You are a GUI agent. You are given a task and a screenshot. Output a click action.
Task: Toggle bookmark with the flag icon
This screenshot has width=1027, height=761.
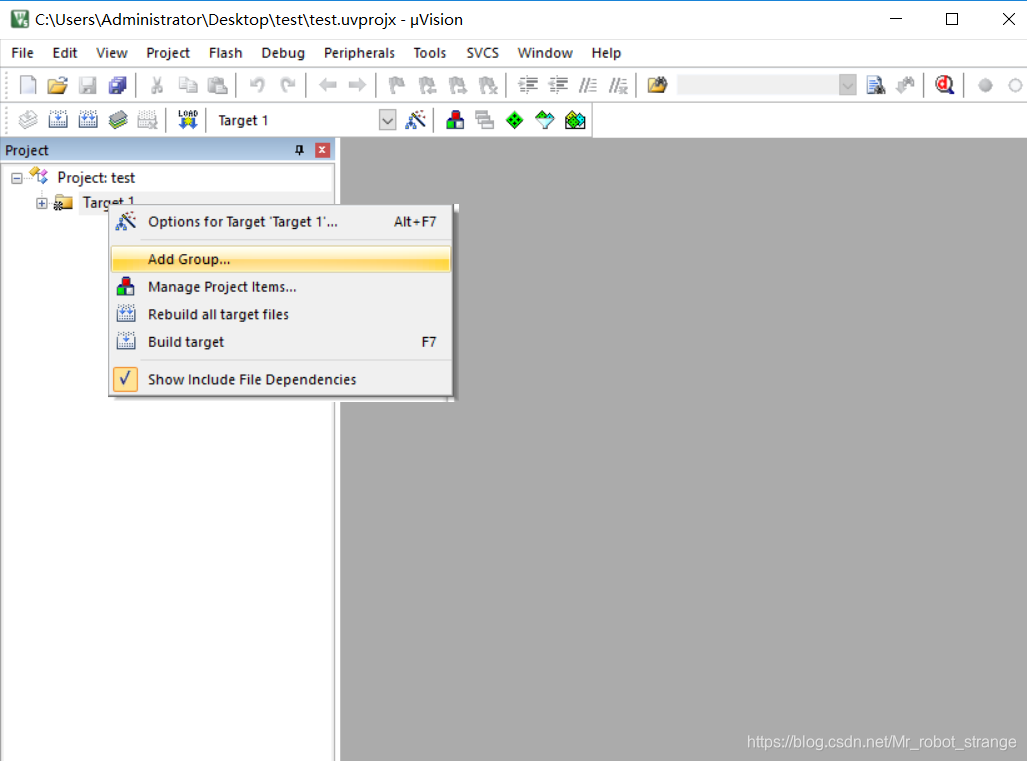pos(397,85)
